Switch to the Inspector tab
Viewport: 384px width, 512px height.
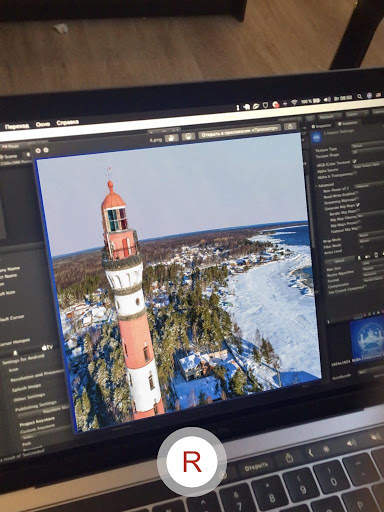pos(321,126)
